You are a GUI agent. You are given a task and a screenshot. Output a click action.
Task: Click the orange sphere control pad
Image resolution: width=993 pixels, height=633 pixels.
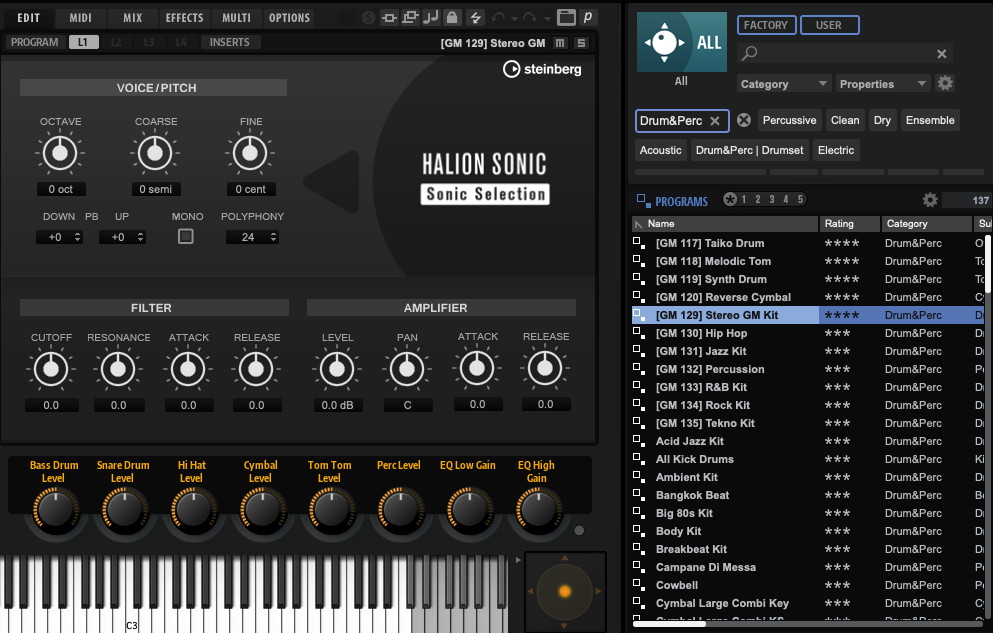pos(564,591)
